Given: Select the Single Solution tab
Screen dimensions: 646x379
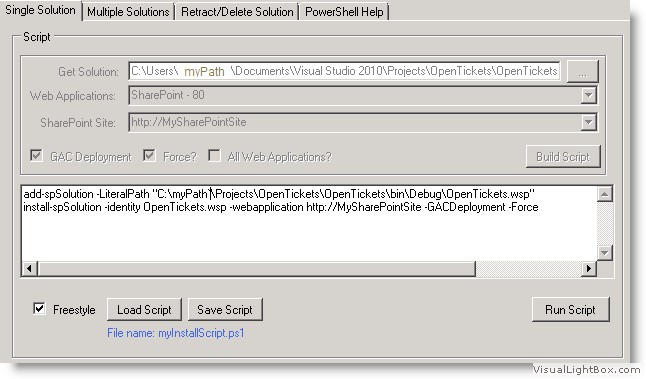Looking at the screenshot, I should (40, 10).
